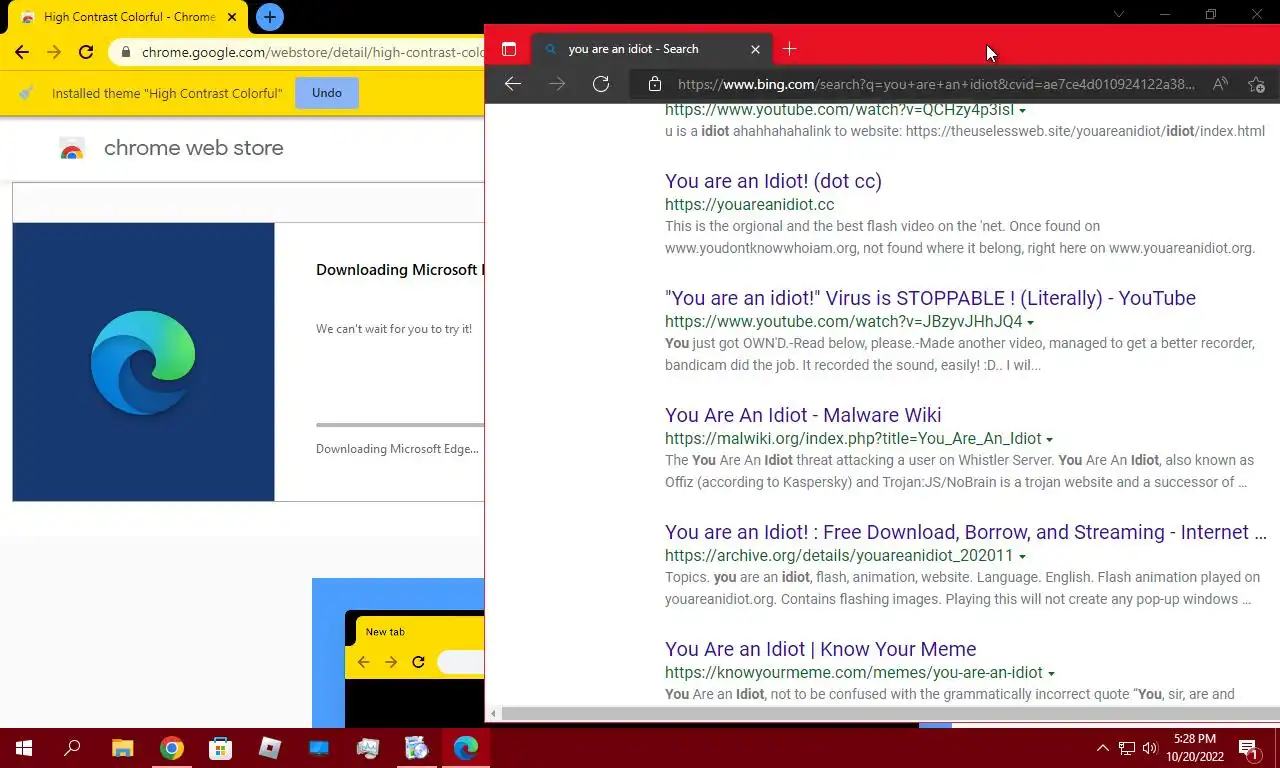
Task: Open Microsoft Store from the taskbar
Action: [220, 748]
